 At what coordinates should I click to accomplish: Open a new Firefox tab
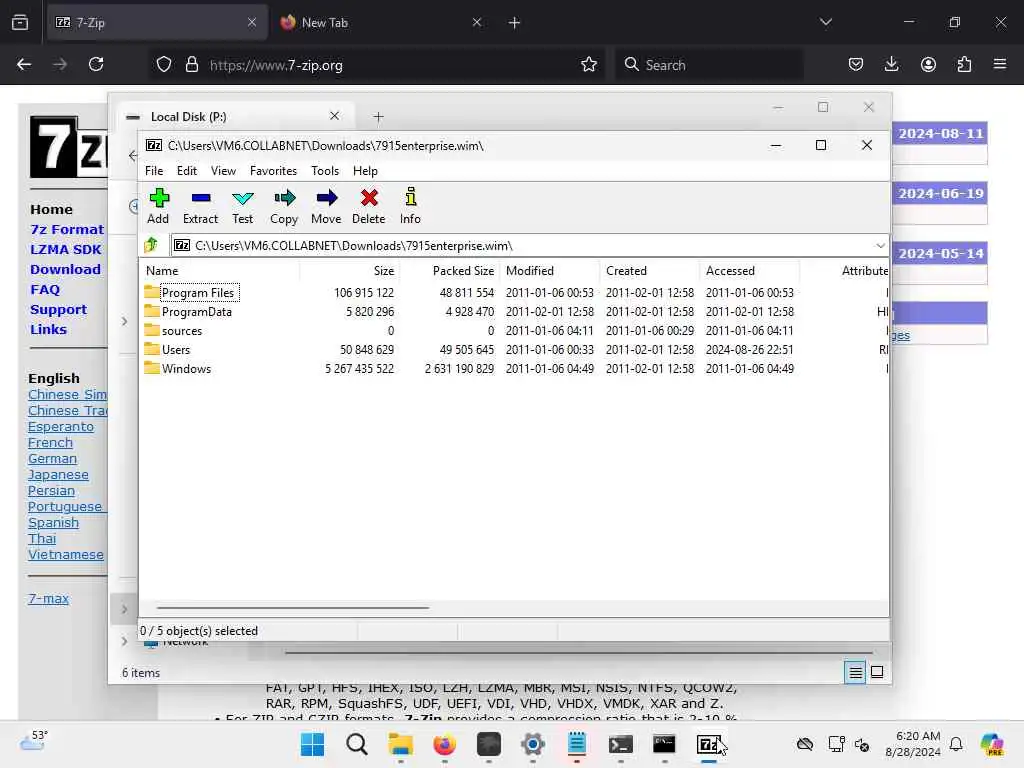tap(514, 23)
